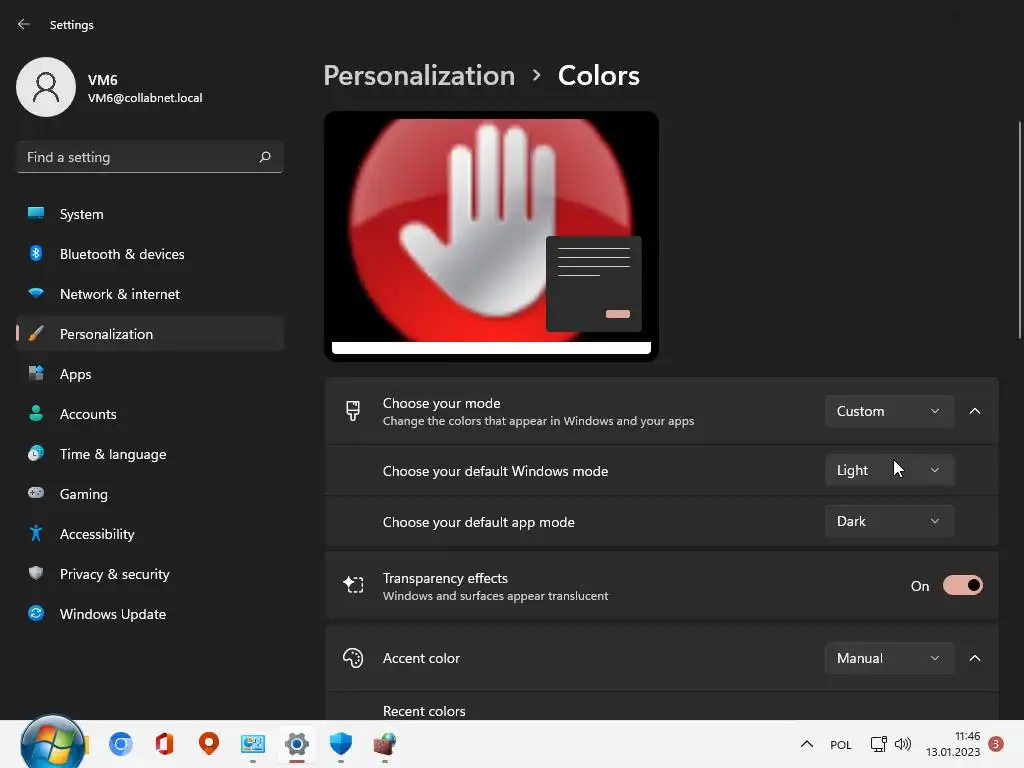Open Bluetooth & devices settings
Screen dimensions: 1024x768
[x=150, y=254]
